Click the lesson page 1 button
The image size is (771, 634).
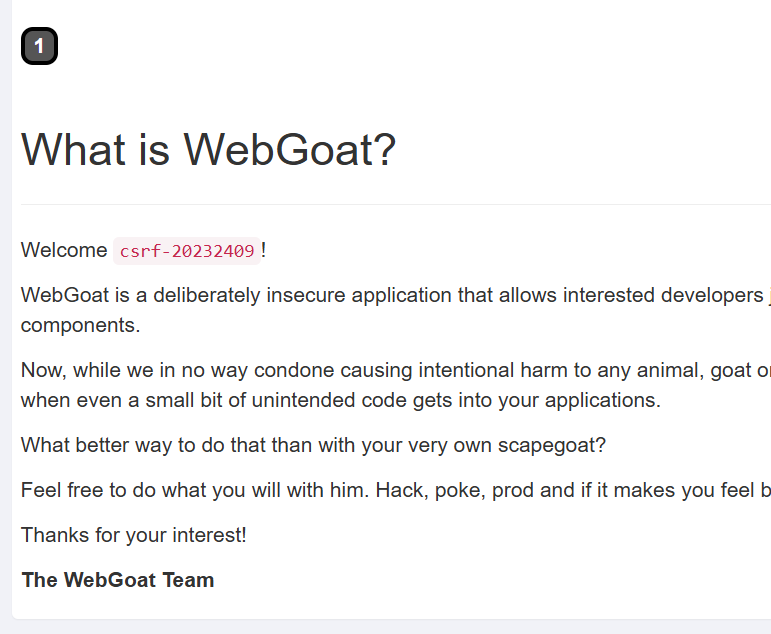39,46
